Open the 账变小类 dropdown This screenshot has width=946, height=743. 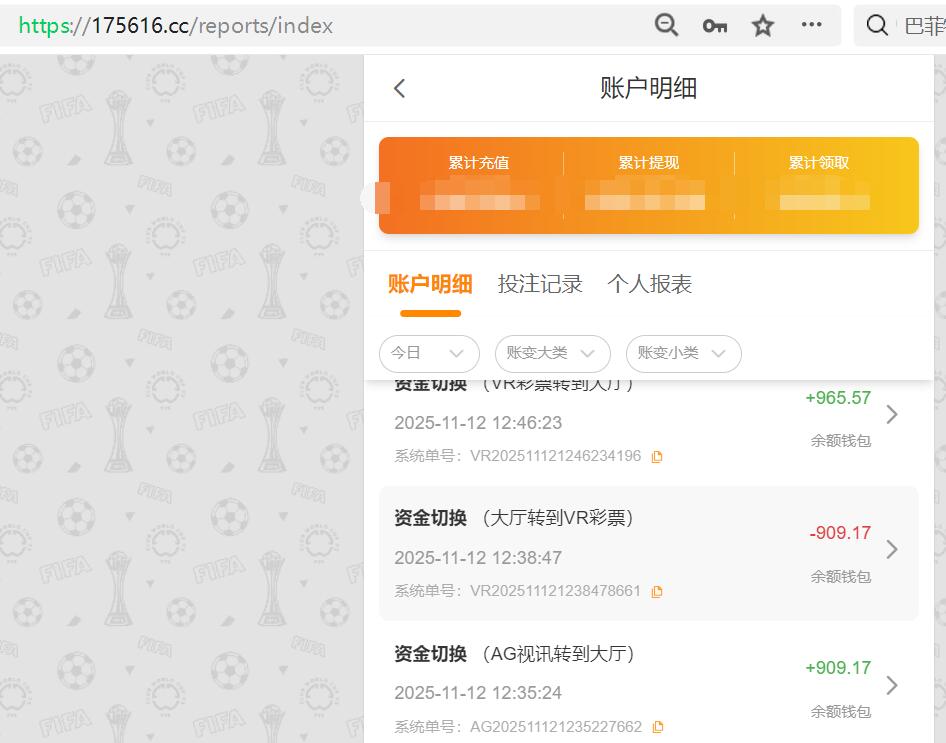pos(683,354)
